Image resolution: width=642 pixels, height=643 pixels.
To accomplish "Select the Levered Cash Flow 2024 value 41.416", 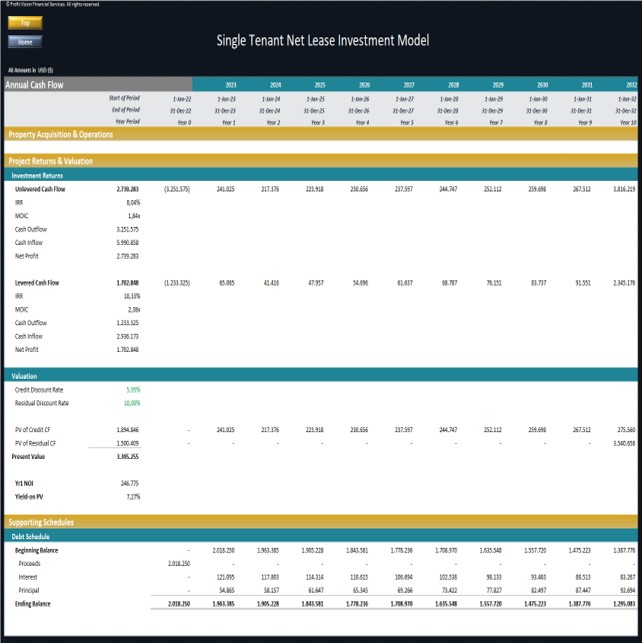I will coord(271,283).
